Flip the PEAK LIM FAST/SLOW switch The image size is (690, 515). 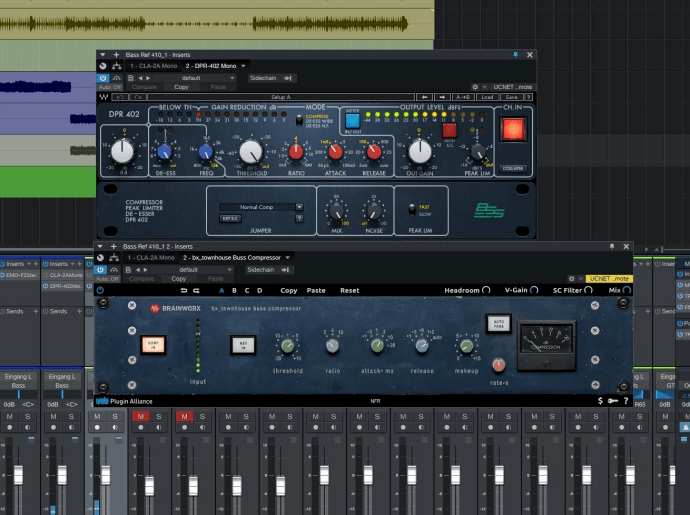pos(412,210)
